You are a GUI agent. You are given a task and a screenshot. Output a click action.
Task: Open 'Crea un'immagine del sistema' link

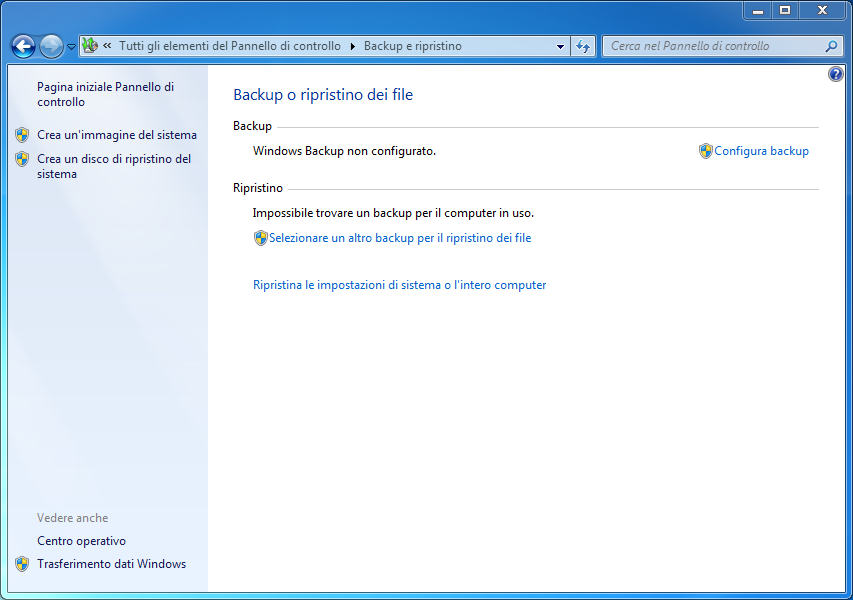coord(117,134)
